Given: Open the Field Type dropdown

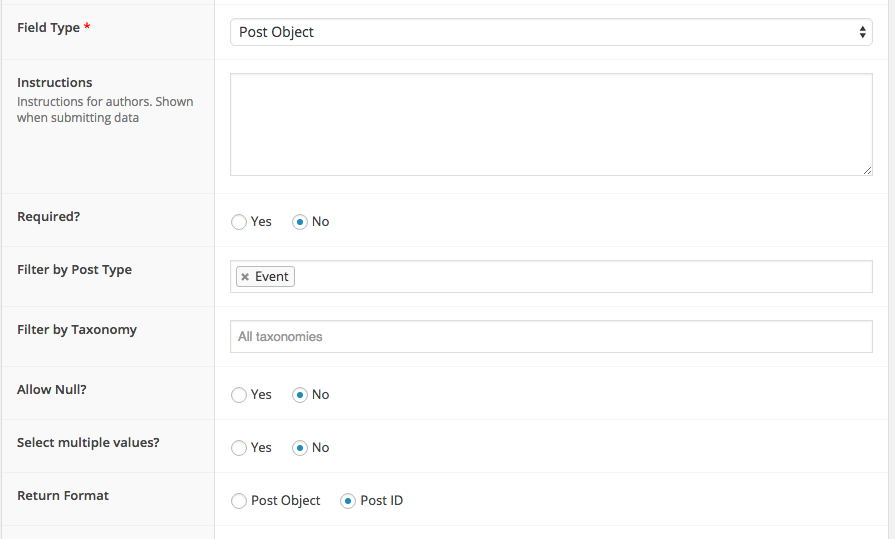Looking at the screenshot, I should (x=550, y=32).
